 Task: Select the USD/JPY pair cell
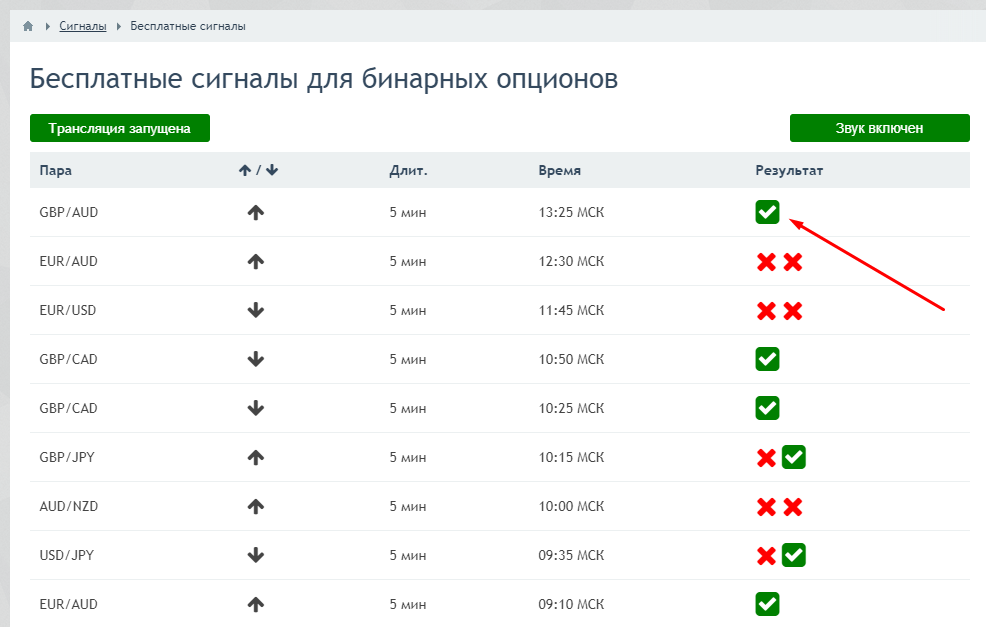(x=67, y=555)
